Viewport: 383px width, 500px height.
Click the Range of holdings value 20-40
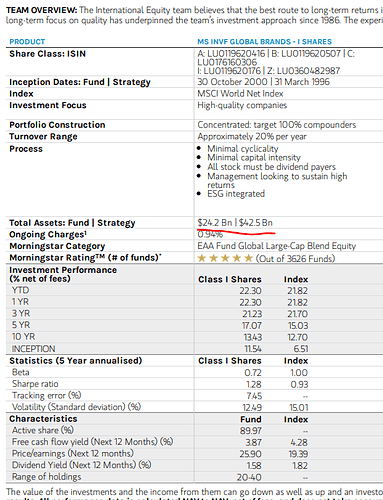pos(249,477)
